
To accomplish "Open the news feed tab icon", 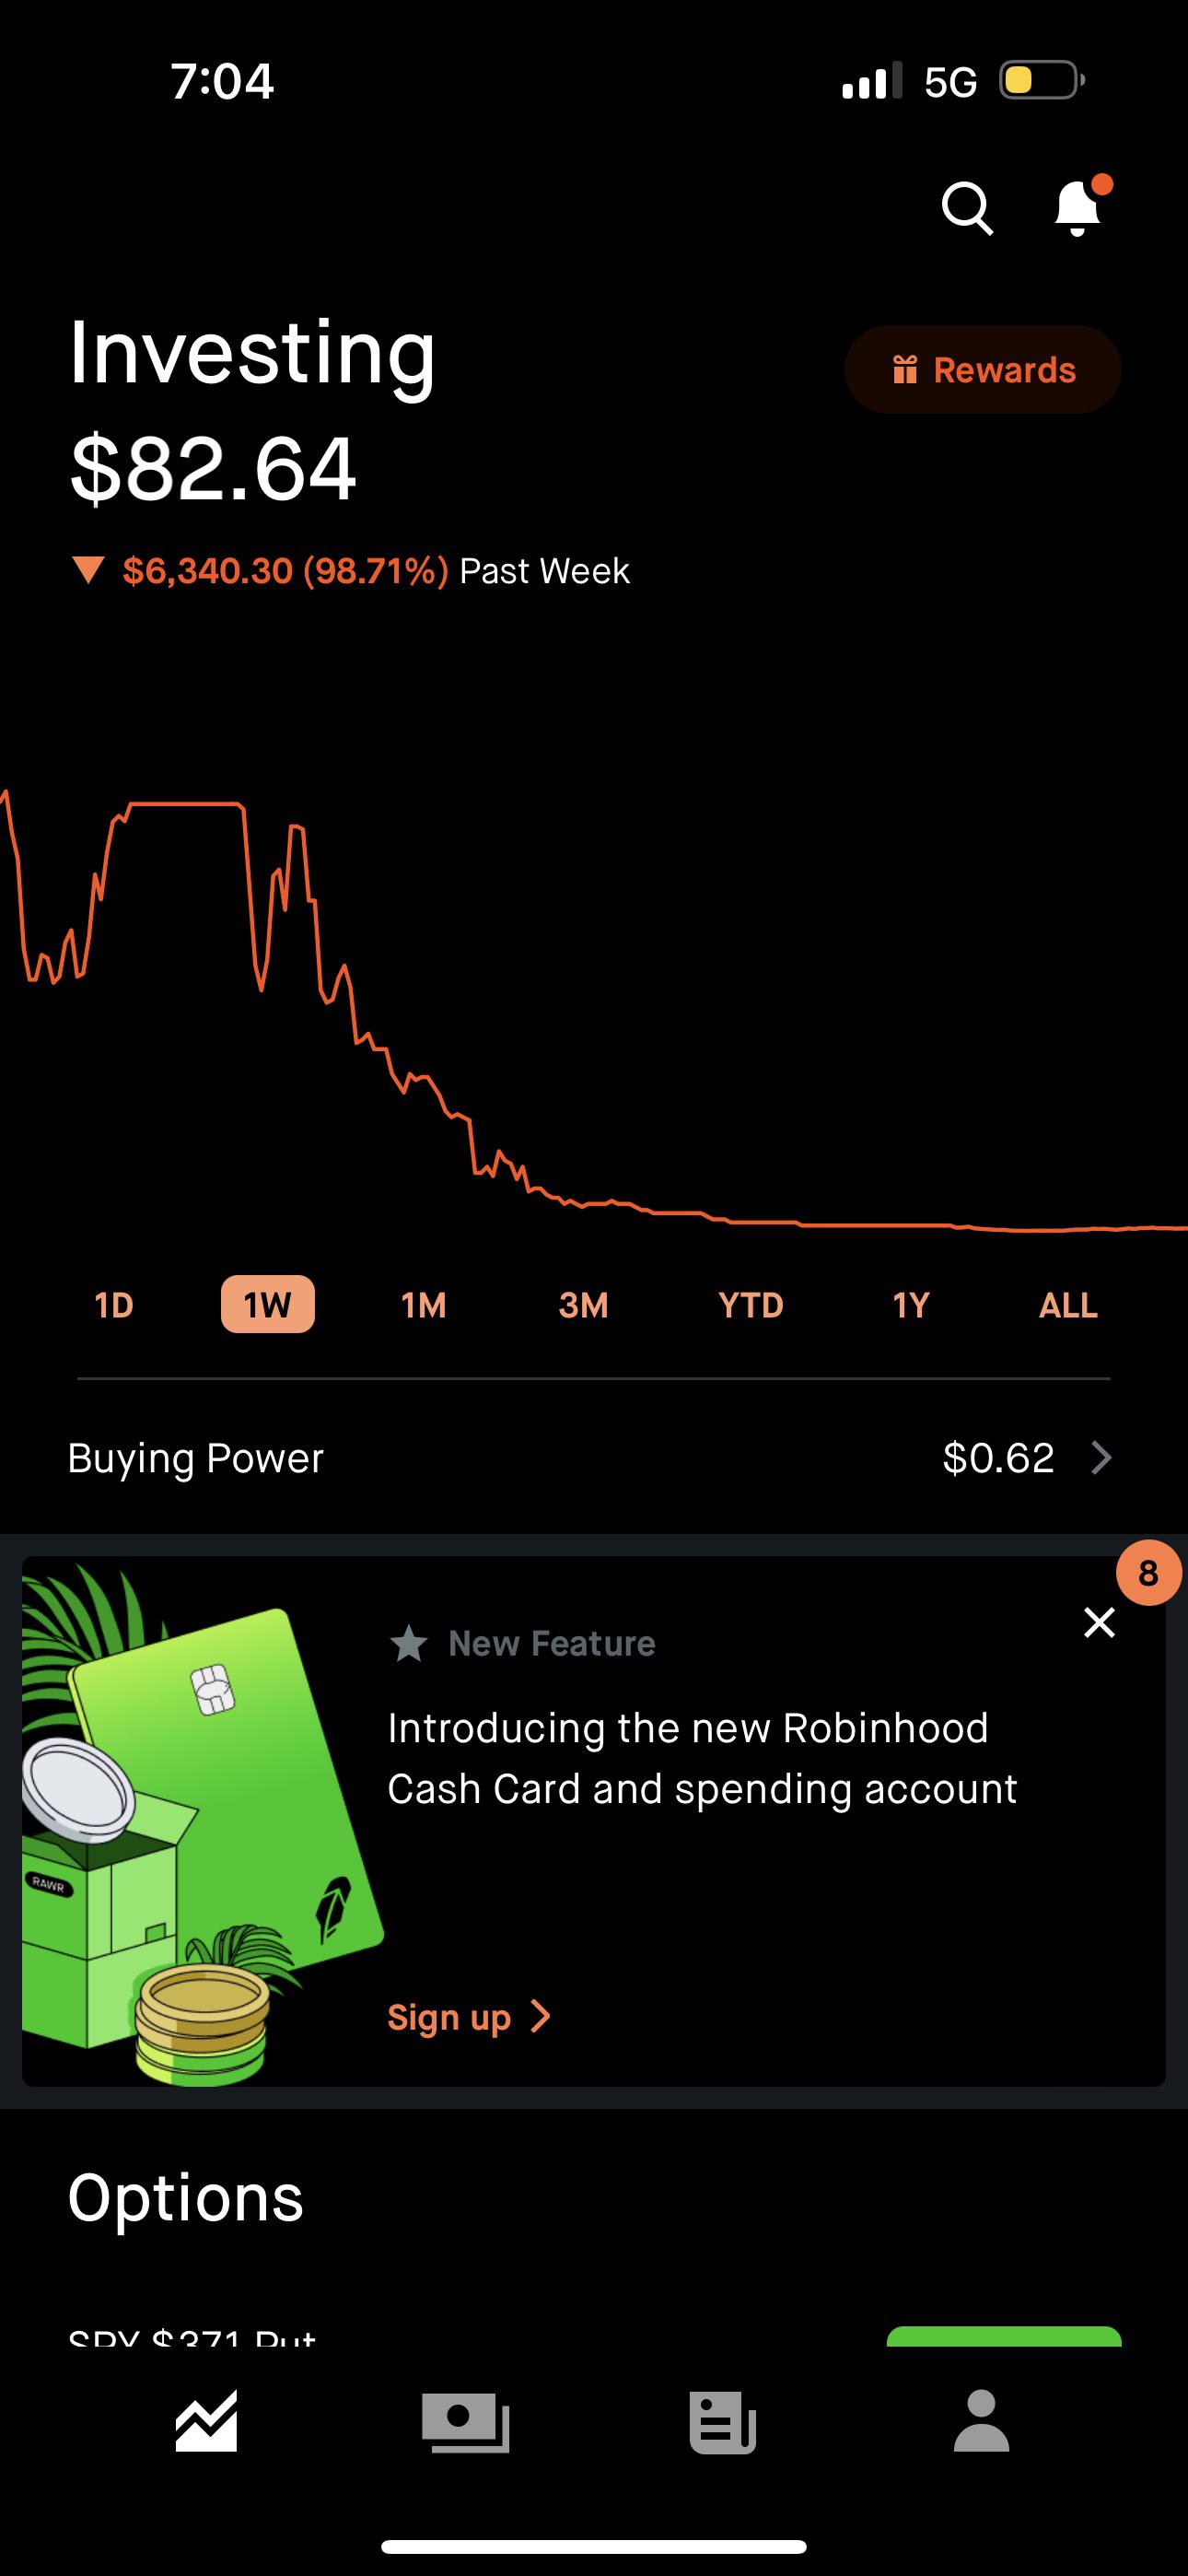I will coord(723,2421).
